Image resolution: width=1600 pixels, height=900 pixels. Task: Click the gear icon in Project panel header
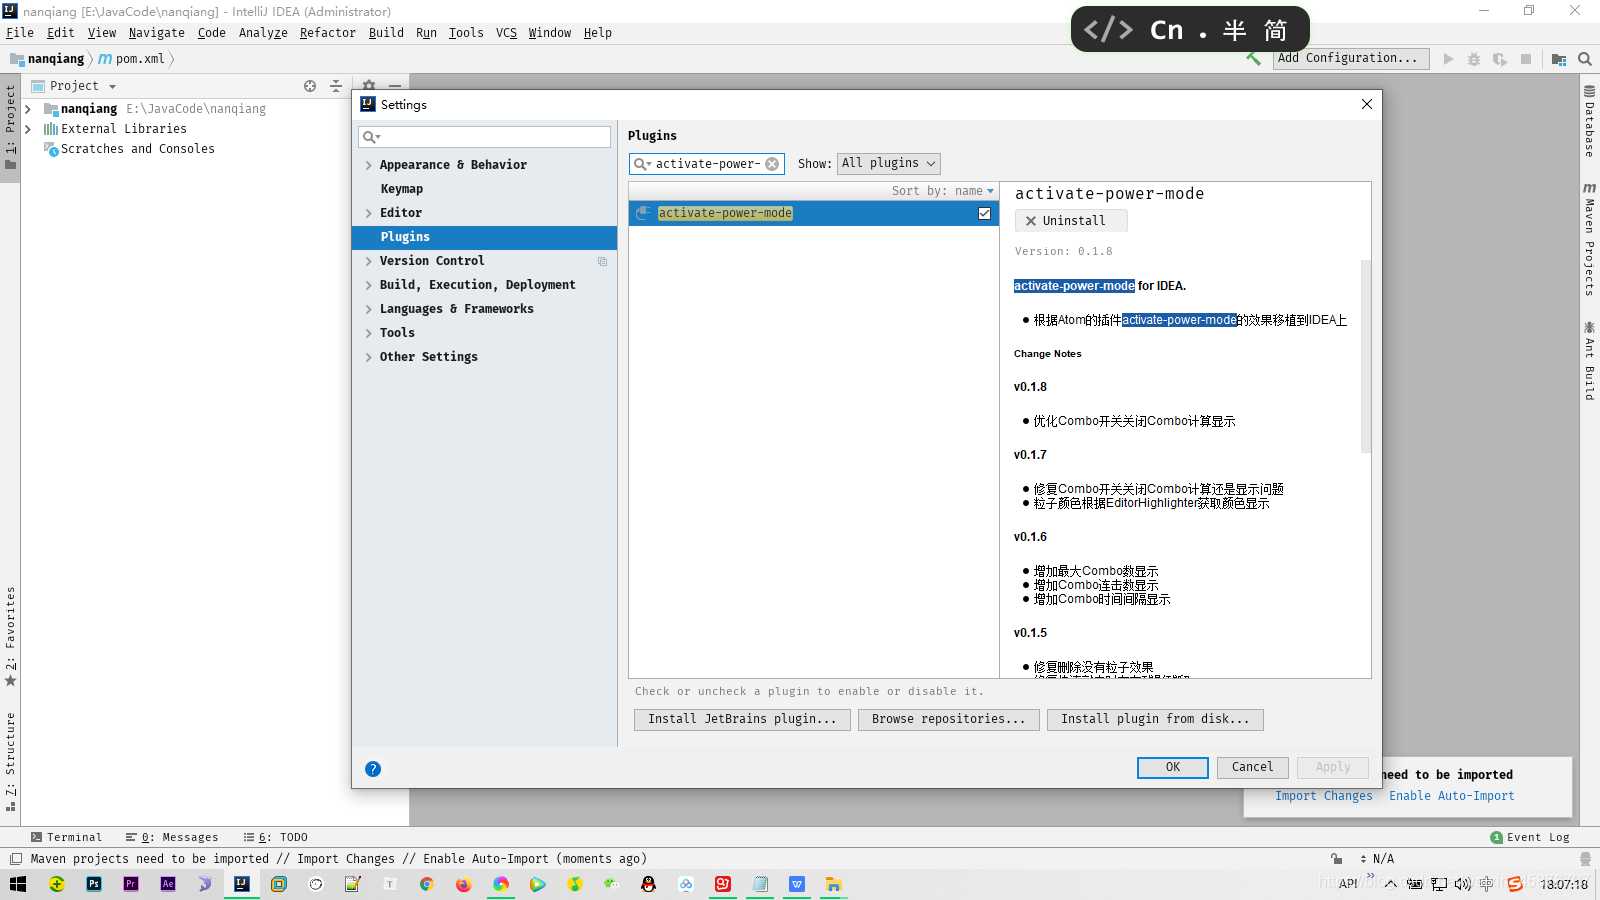pos(369,86)
